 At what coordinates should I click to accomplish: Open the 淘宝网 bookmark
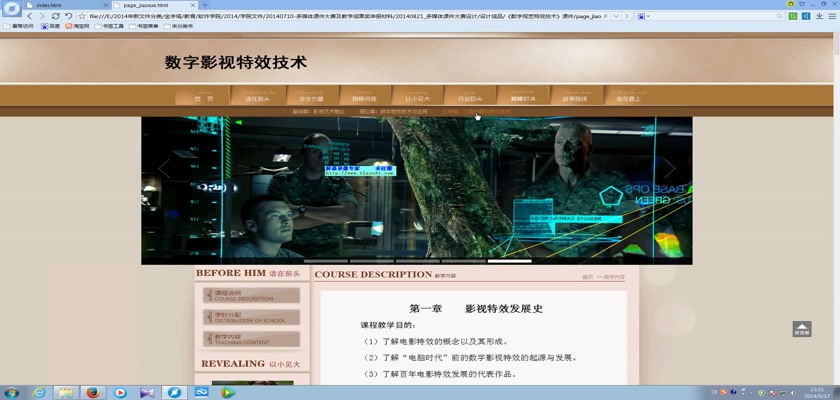coord(78,26)
